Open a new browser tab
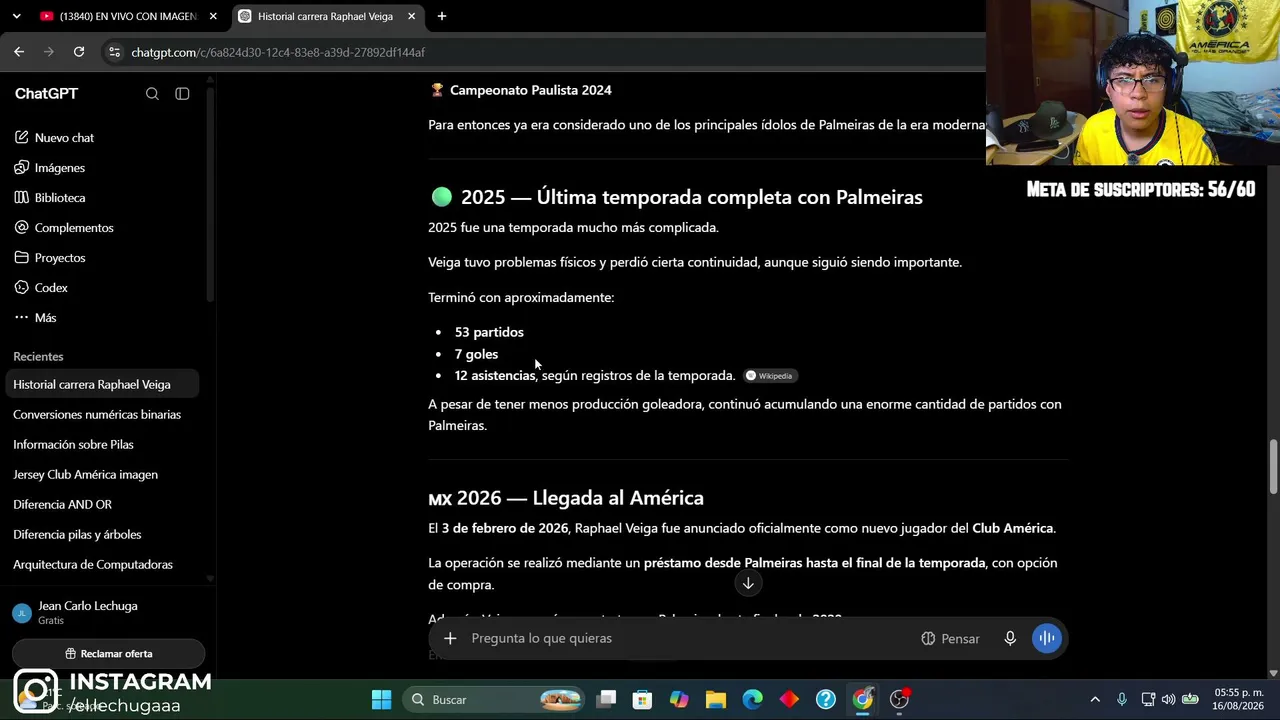The height and width of the screenshot is (720, 1280). (442, 16)
